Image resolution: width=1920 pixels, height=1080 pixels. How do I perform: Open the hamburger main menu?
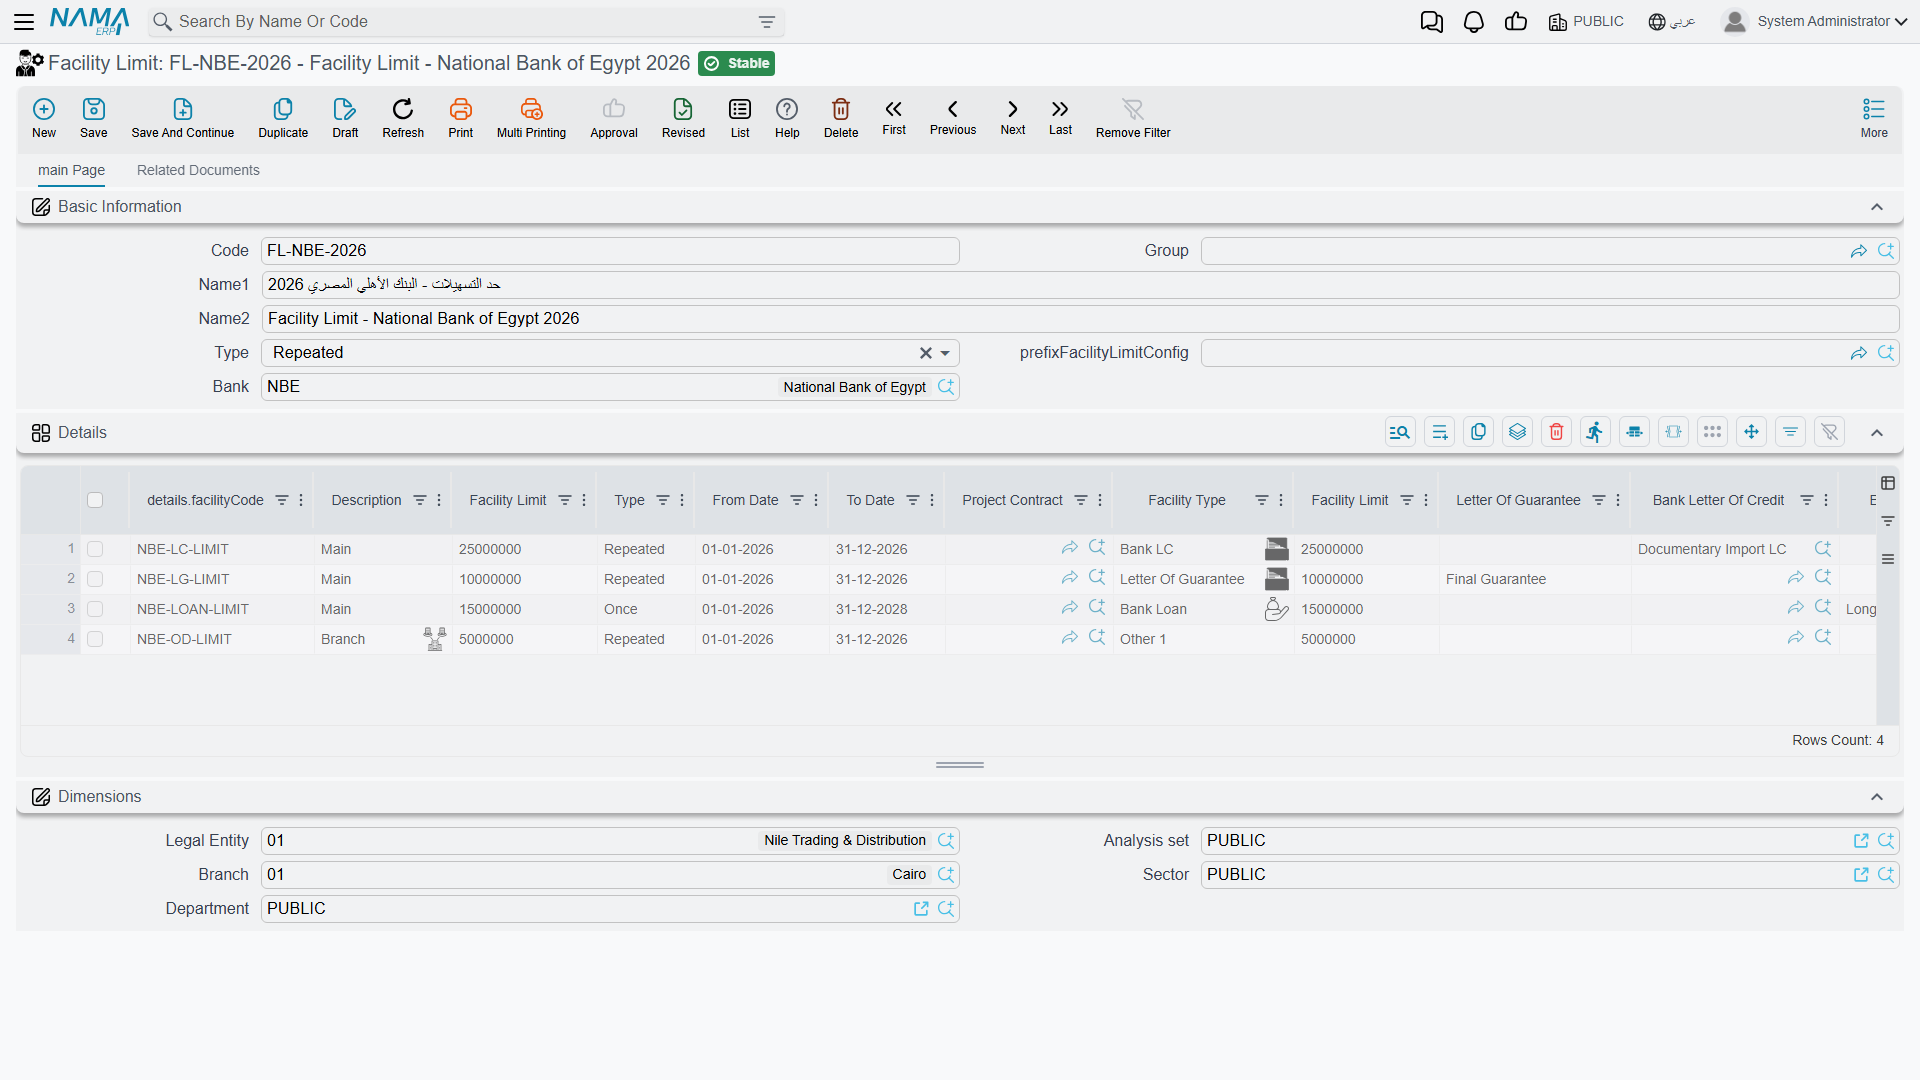tap(25, 22)
